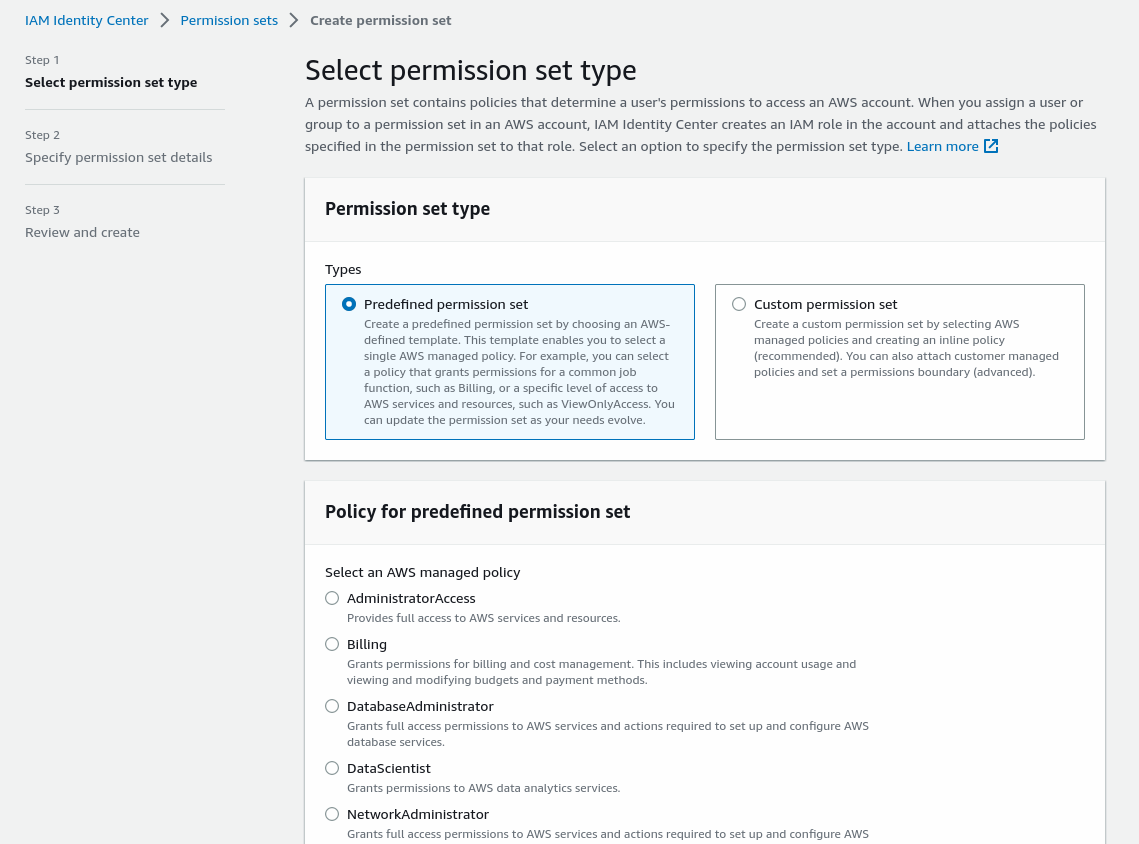Go to IAM Identity Center breadcrumb
The height and width of the screenshot is (844, 1139).
pyautogui.click(x=87, y=20)
